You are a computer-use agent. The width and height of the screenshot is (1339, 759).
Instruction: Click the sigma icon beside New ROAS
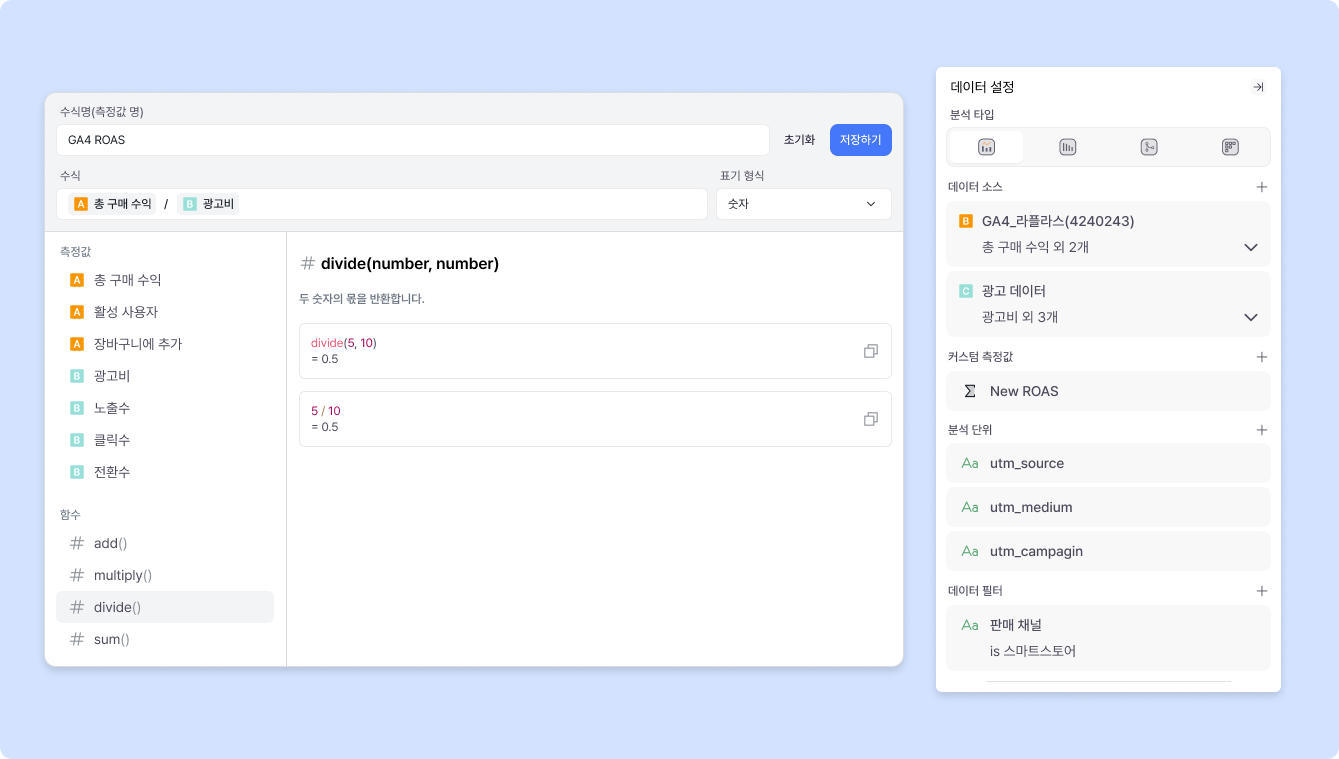[969, 391]
